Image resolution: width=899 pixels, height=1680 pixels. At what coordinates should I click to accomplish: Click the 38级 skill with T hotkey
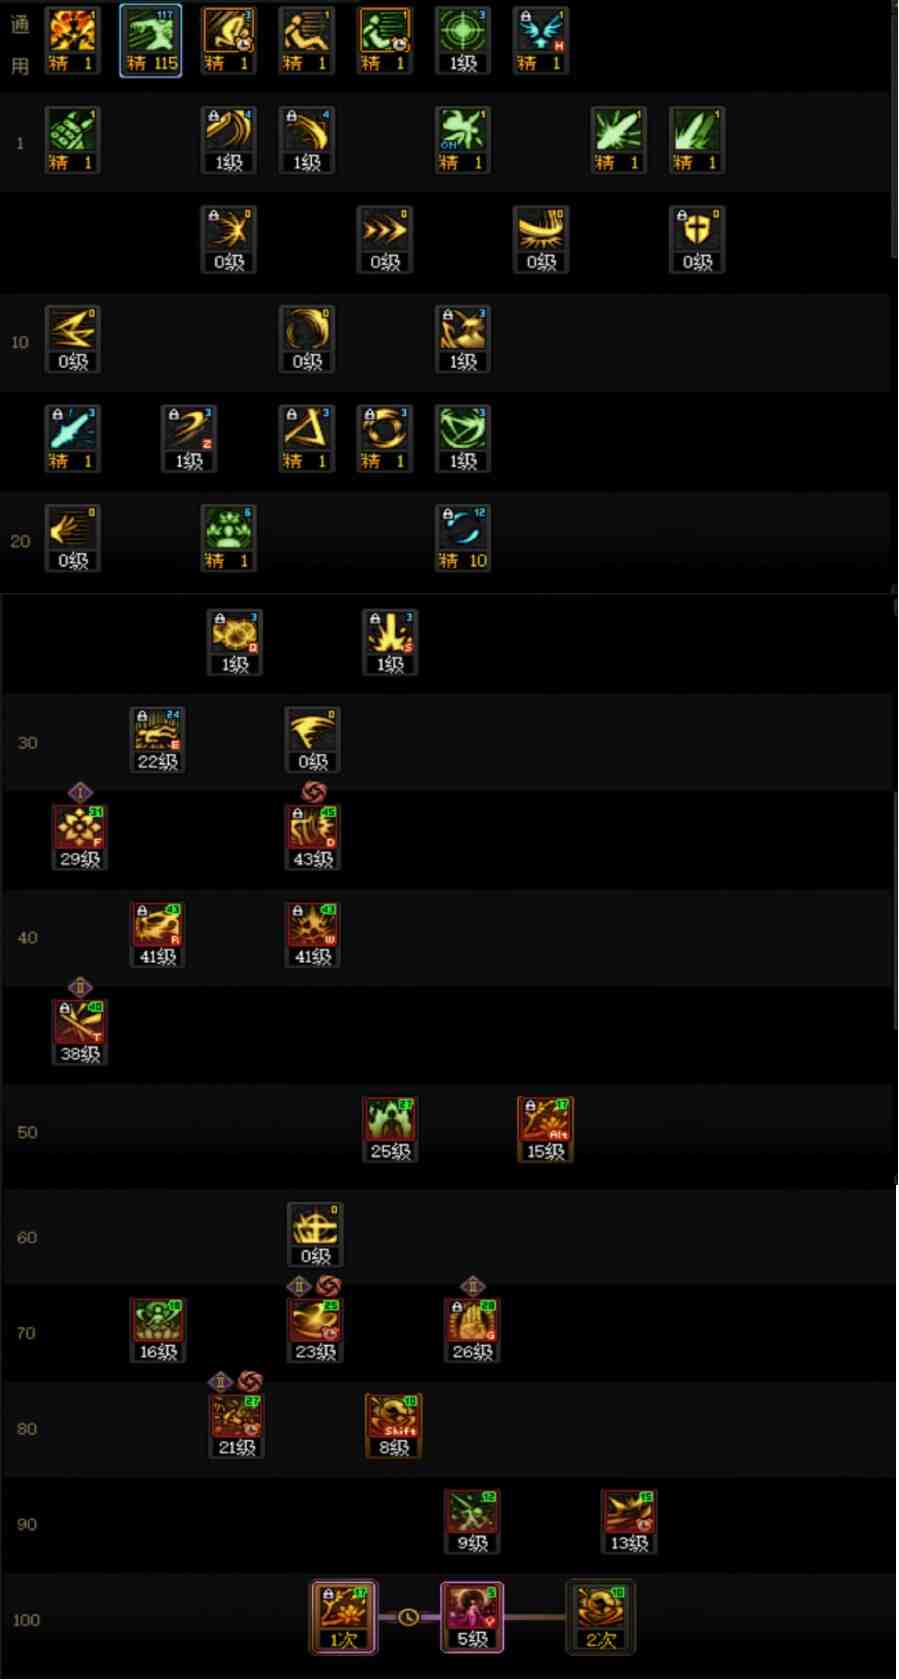click(x=79, y=1031)
